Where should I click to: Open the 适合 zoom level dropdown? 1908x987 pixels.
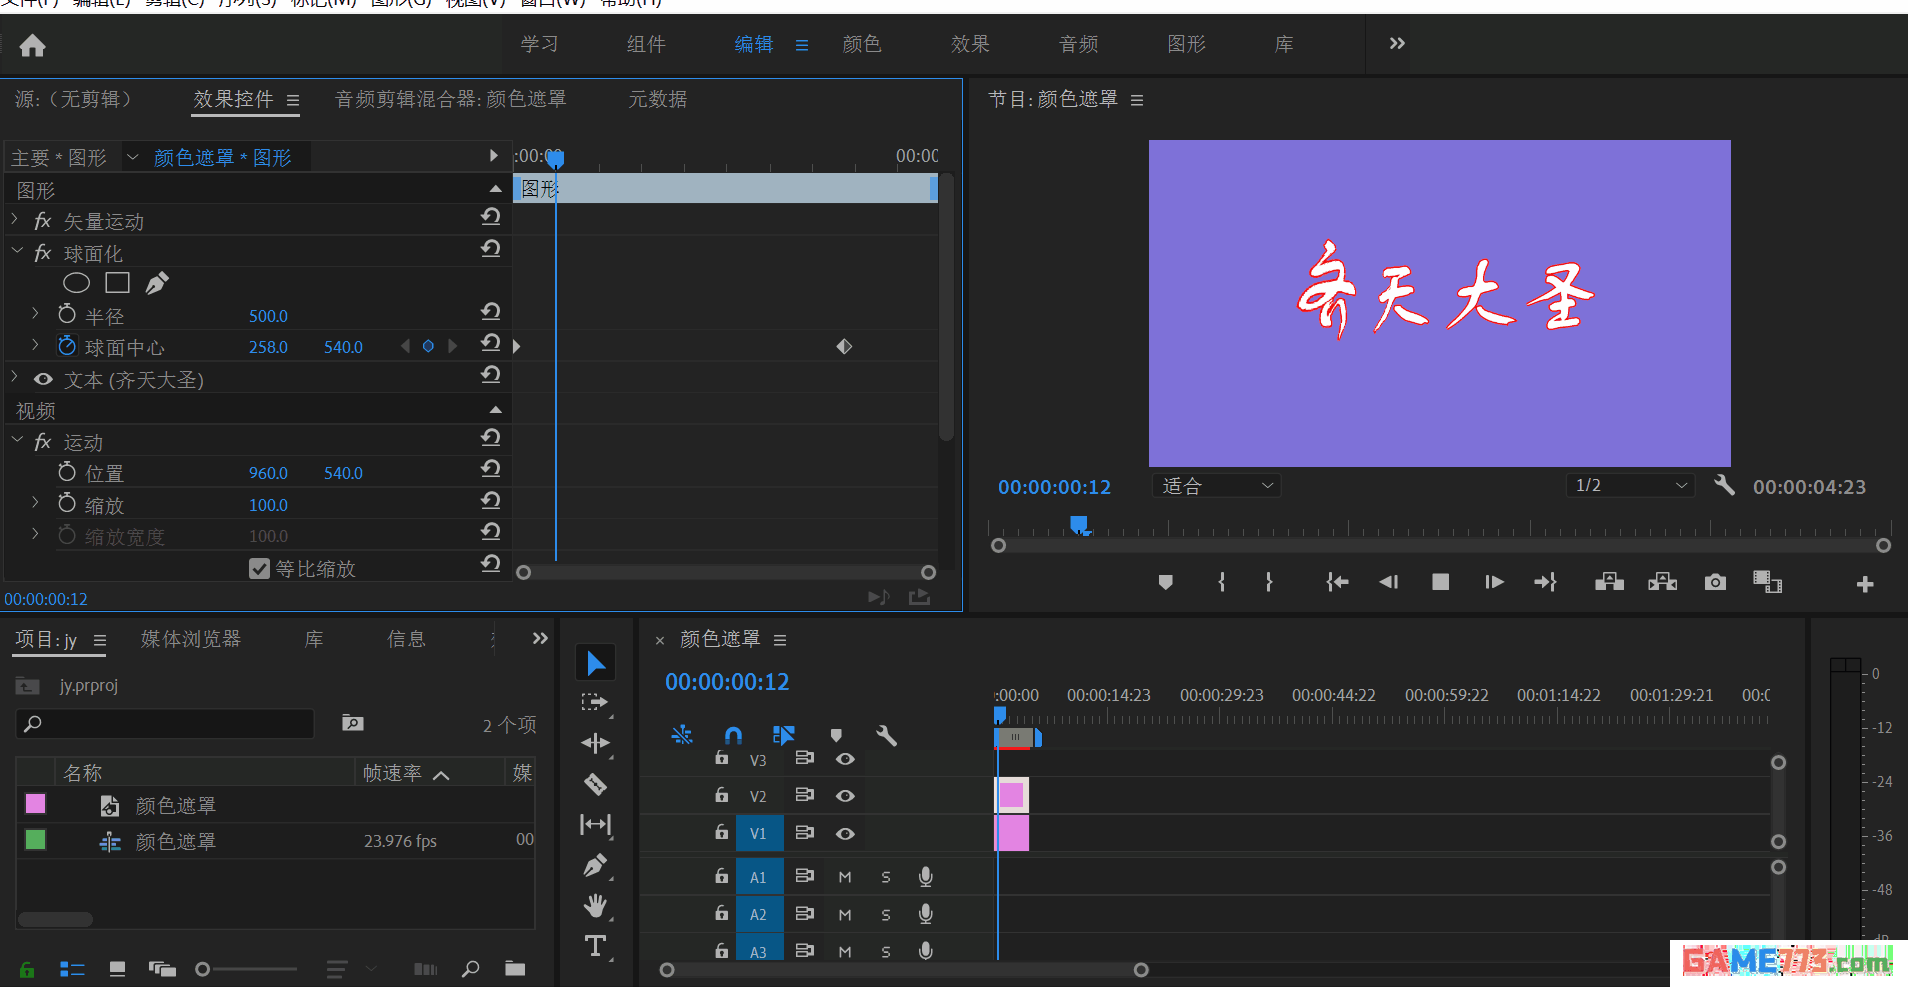tap(1215, 485)
